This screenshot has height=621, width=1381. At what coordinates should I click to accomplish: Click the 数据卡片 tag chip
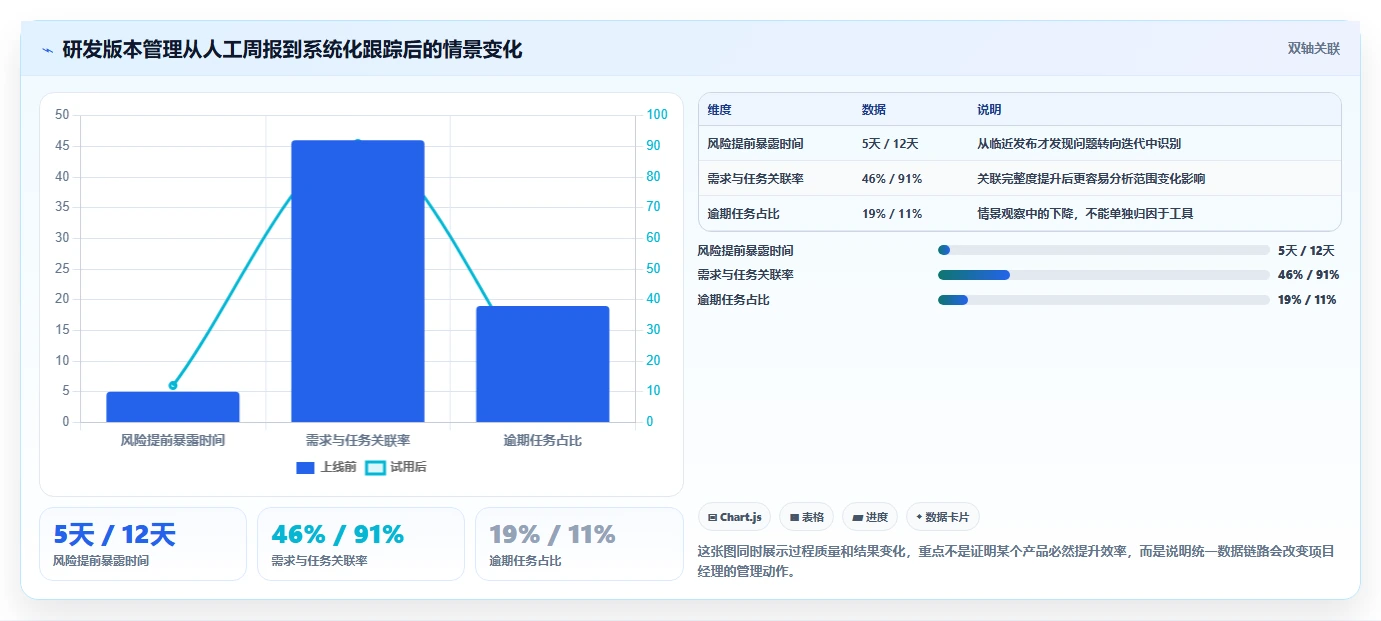coord(943,517)
